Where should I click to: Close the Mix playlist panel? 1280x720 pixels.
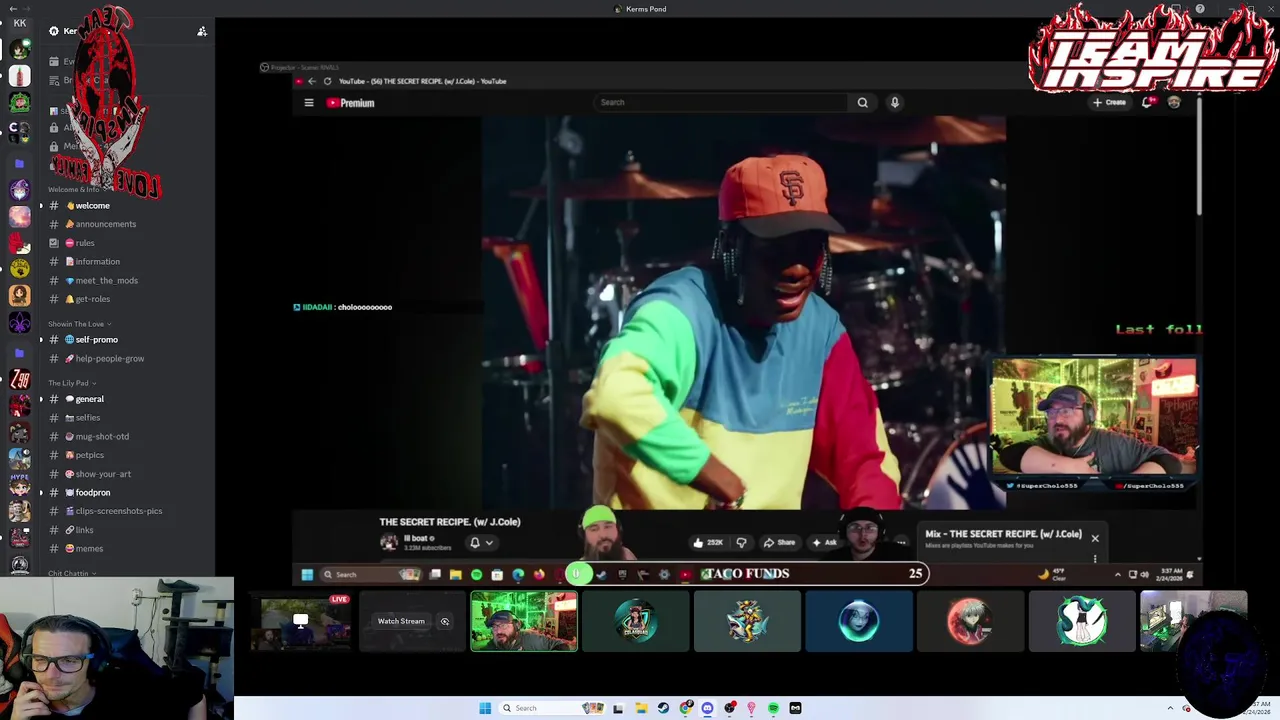point(1095,538)
